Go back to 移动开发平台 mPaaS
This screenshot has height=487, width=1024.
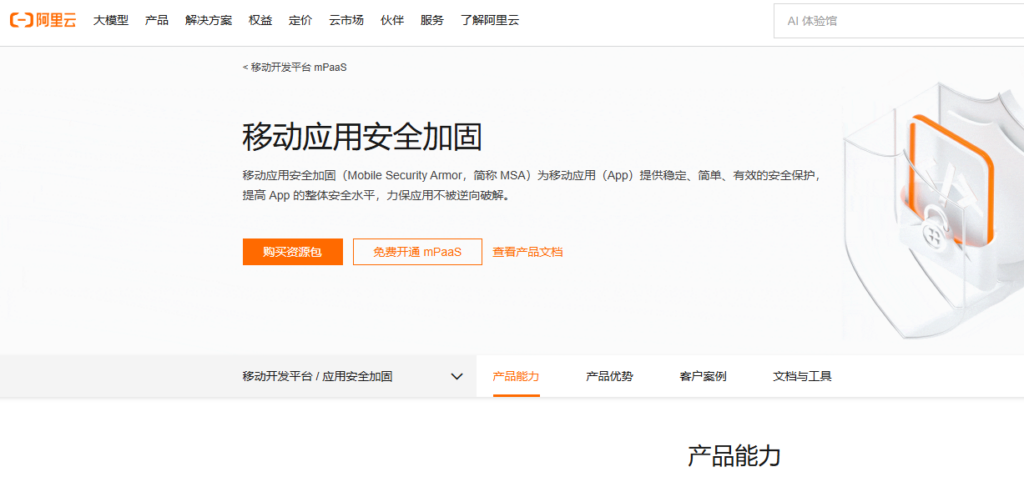(x=295, y=67)
